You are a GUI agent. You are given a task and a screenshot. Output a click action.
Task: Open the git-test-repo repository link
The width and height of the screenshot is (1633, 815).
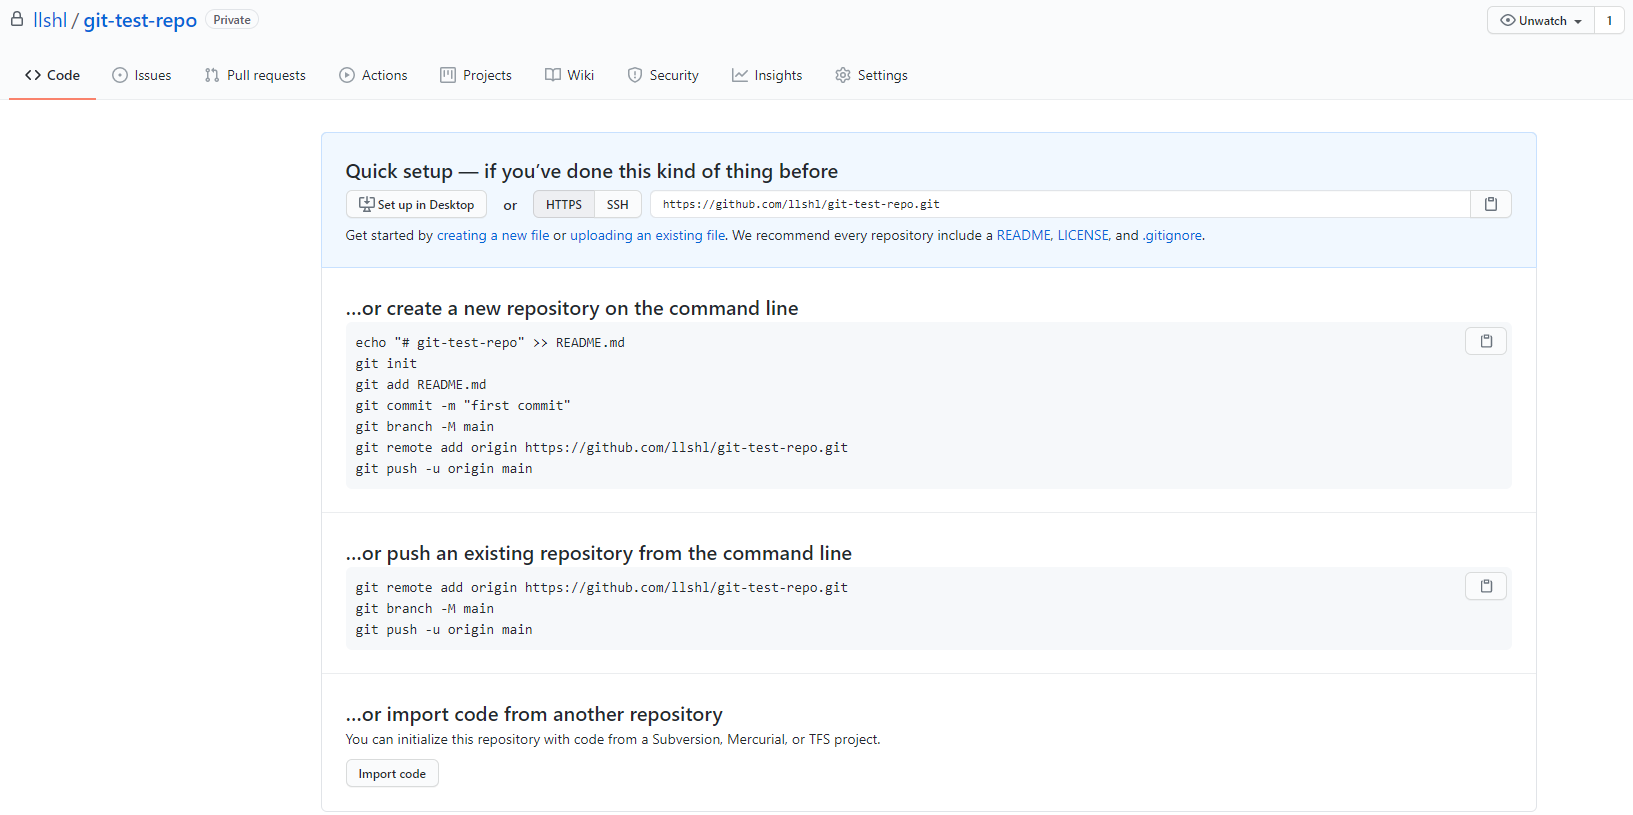(x=140, y=20)
